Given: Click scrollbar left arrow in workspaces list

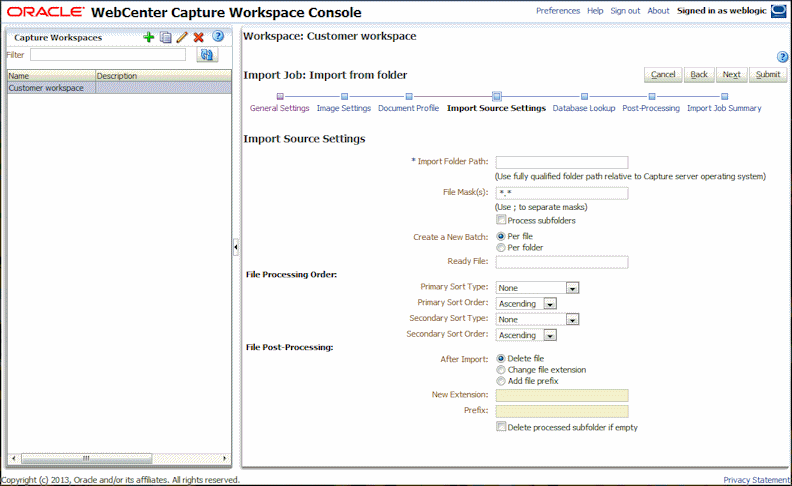Looking at the screenshot, I should 14,458.
